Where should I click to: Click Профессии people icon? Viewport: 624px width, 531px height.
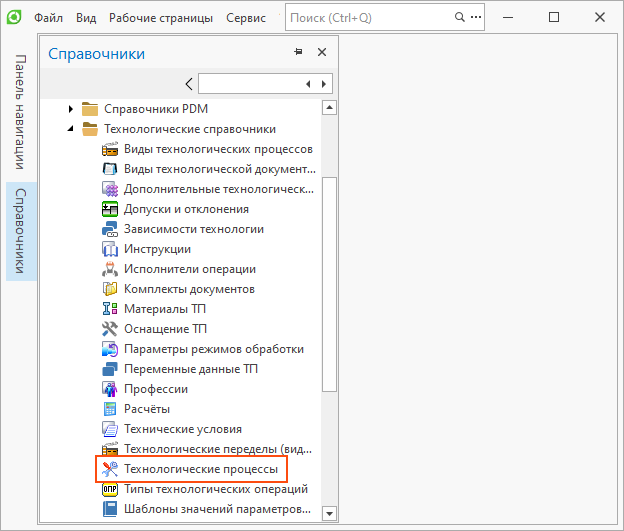coord(110,389)
